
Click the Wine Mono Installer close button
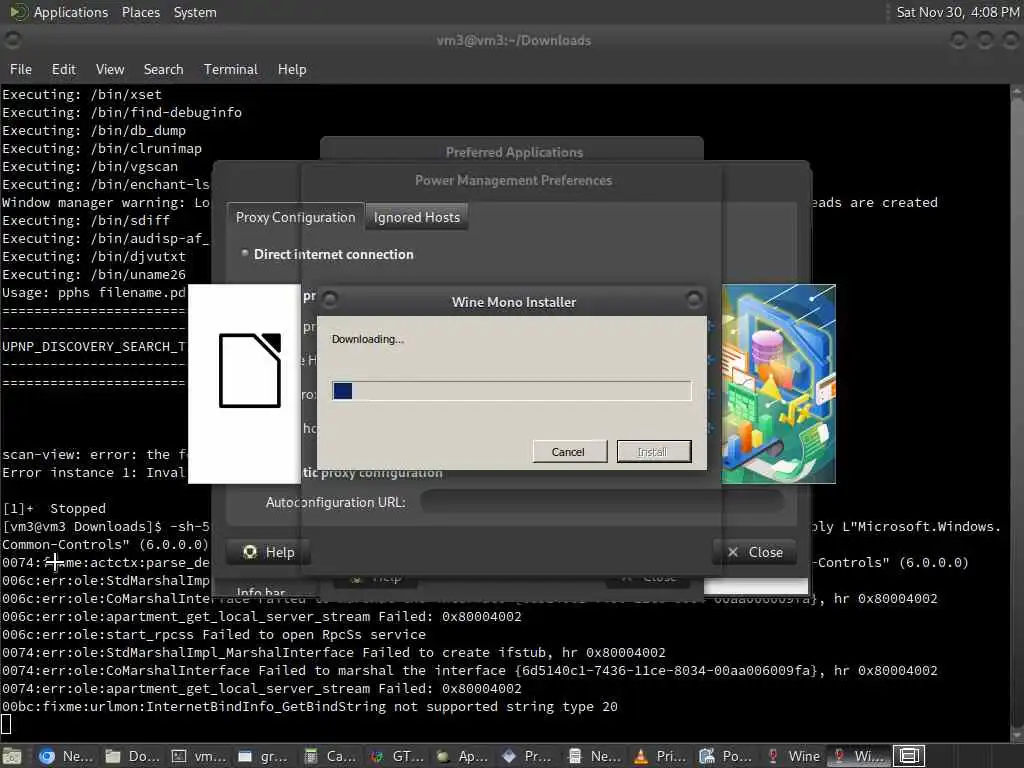[694, 300]
